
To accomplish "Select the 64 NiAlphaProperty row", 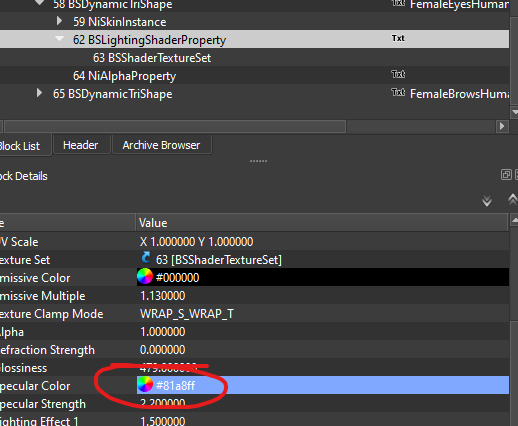I will pos(254,76).
